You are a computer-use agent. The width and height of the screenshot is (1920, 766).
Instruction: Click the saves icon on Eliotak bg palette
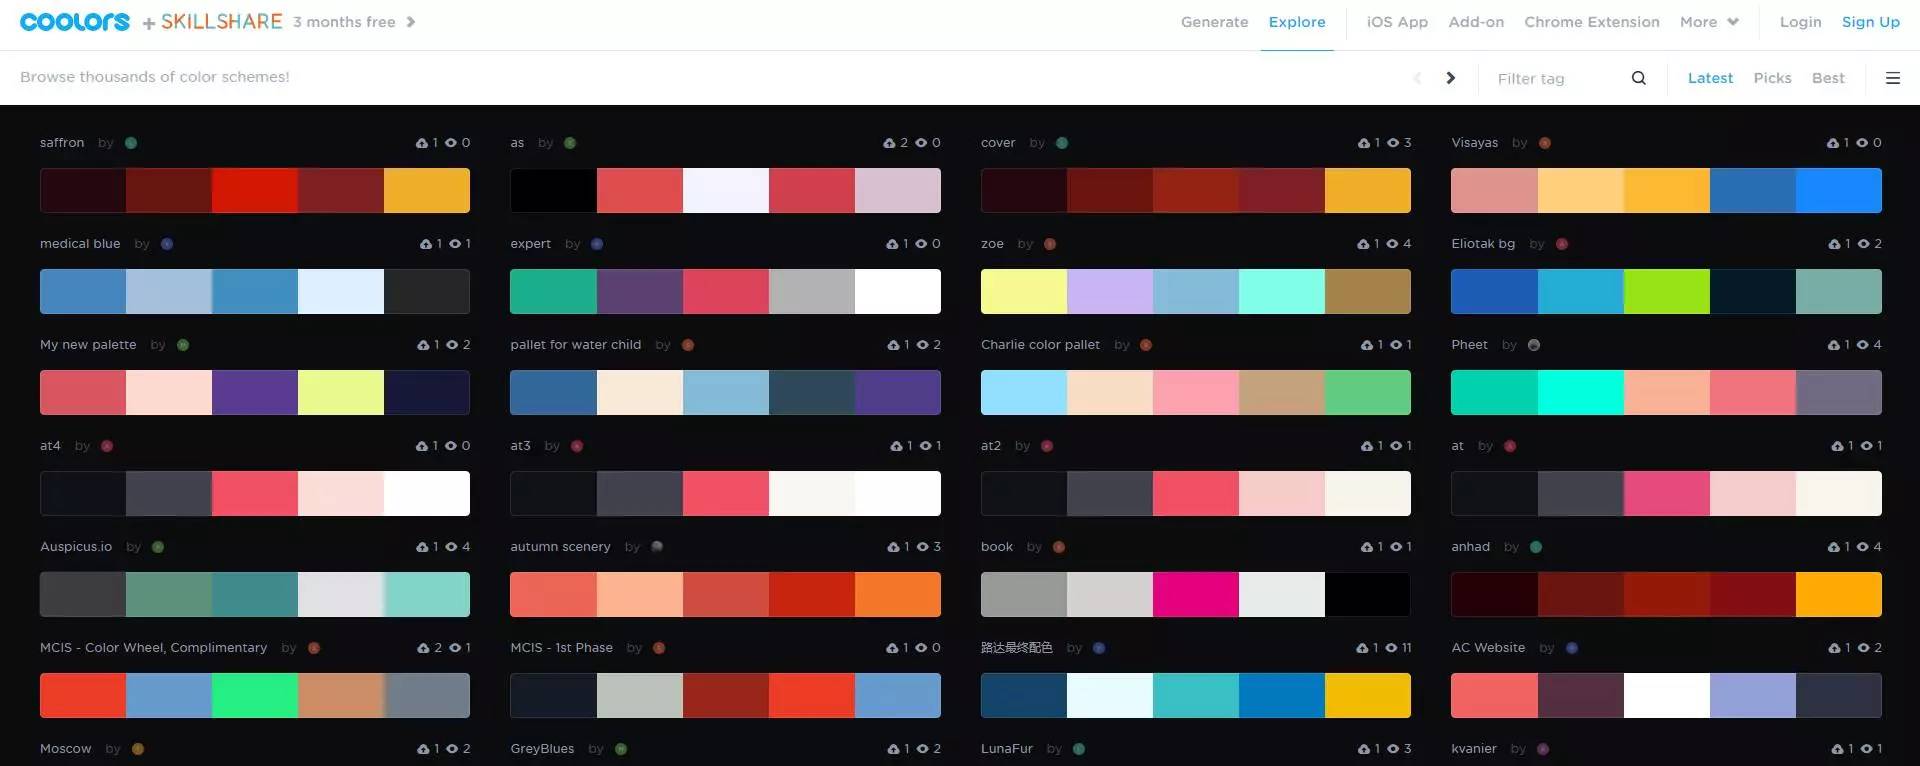click(1834, 244)
